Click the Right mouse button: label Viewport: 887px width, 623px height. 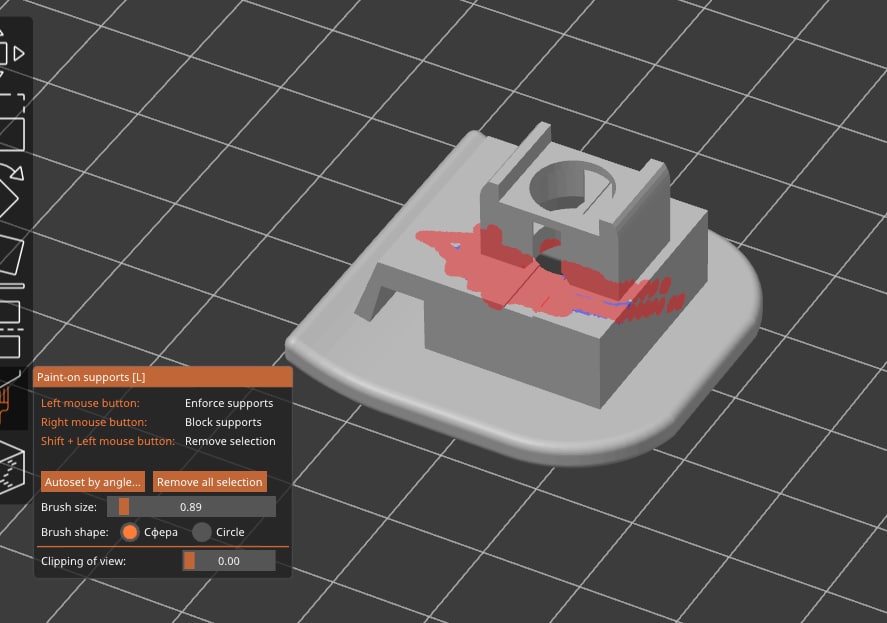point(94,422)
